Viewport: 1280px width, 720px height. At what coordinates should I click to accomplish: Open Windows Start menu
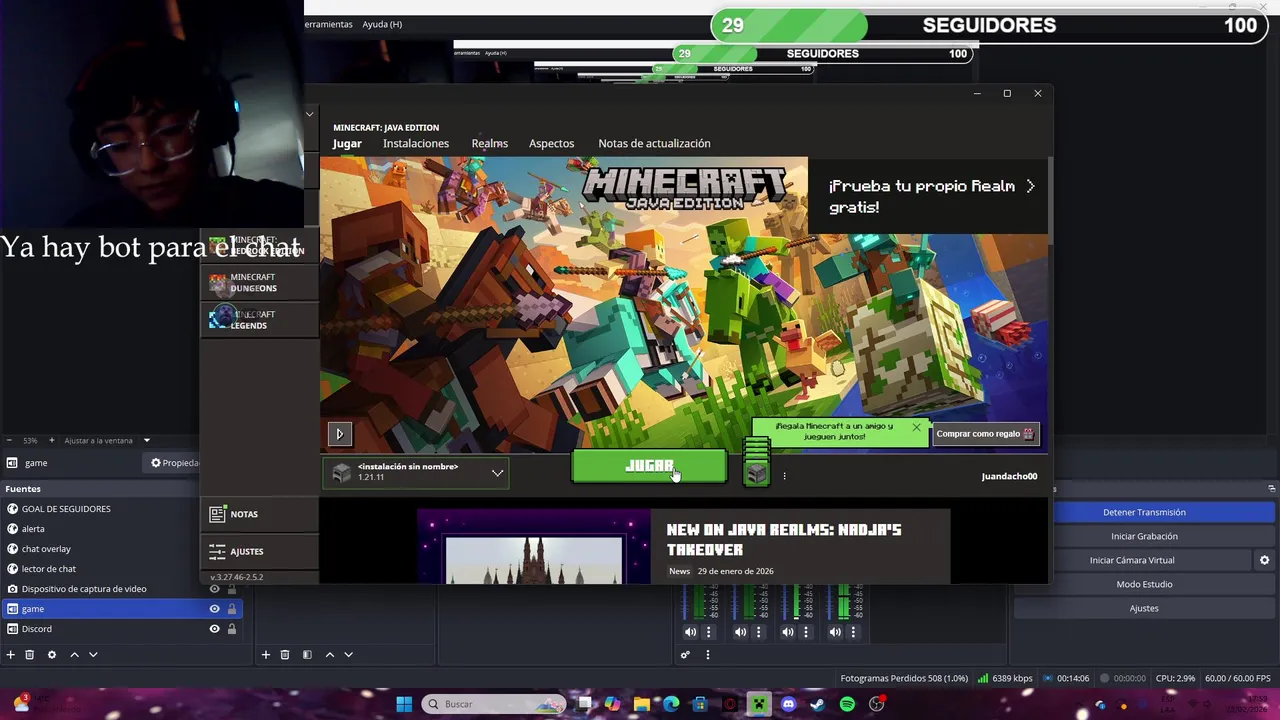[404, 704]
